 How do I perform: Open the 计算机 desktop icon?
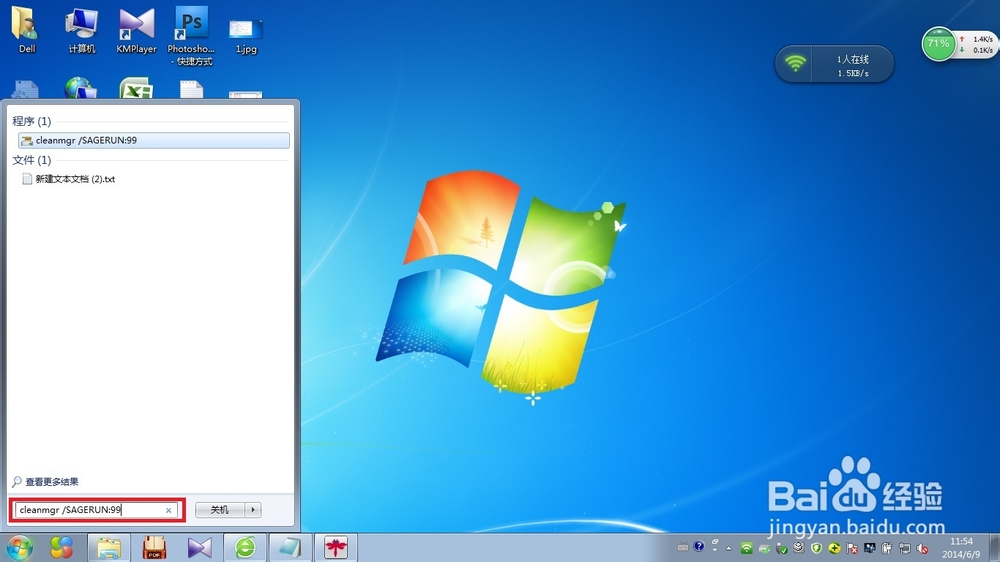pos(82,29)
